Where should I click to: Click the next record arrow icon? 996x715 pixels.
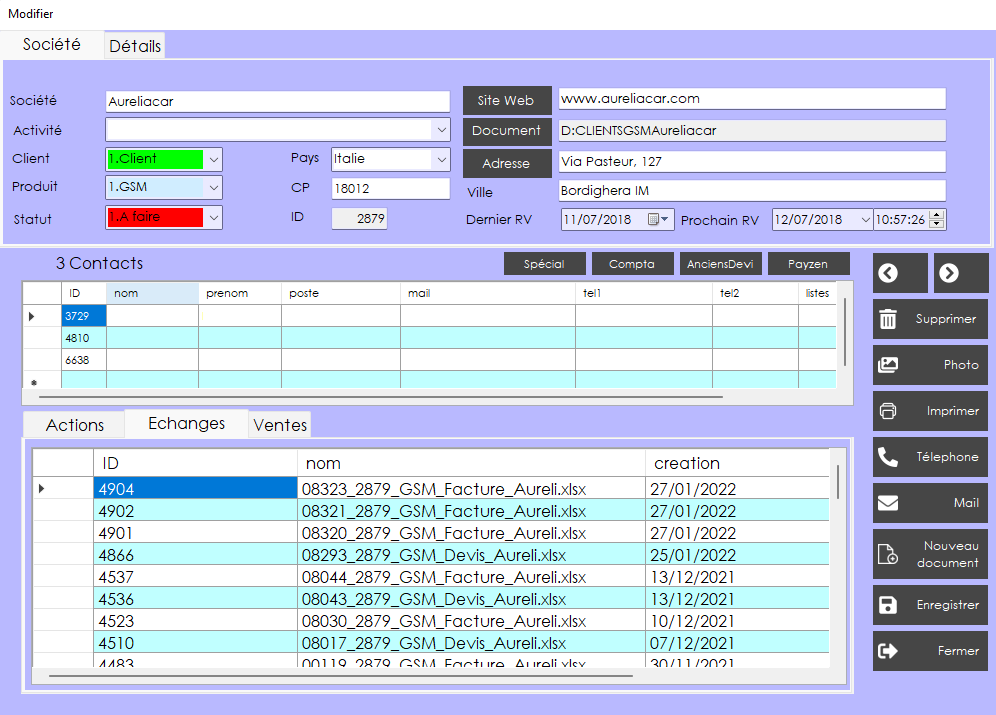949,273
